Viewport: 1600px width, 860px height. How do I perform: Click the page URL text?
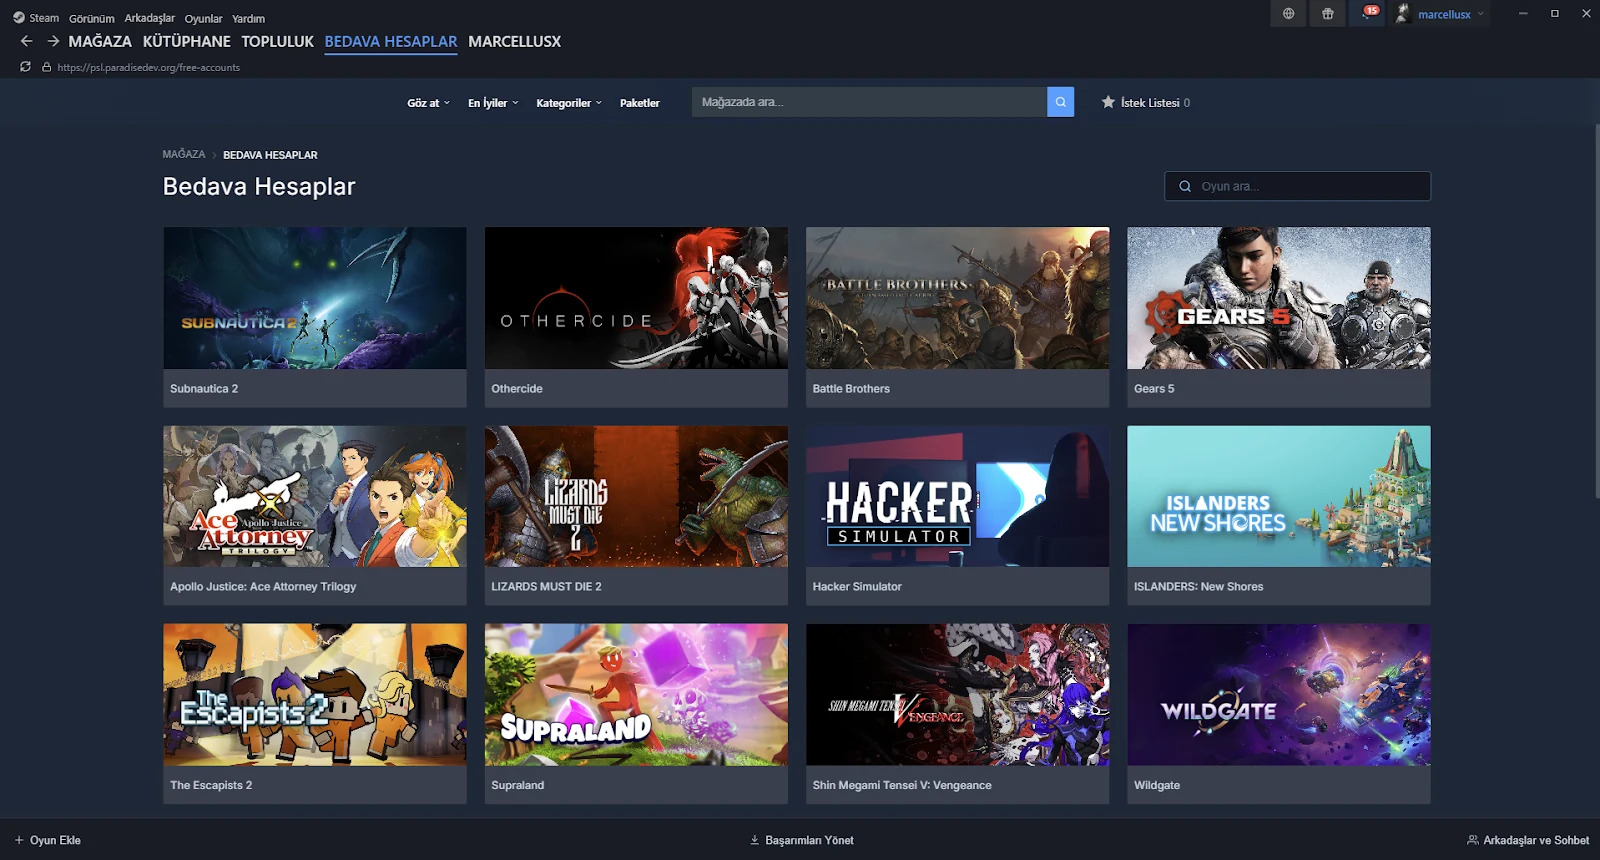(149, 67)
